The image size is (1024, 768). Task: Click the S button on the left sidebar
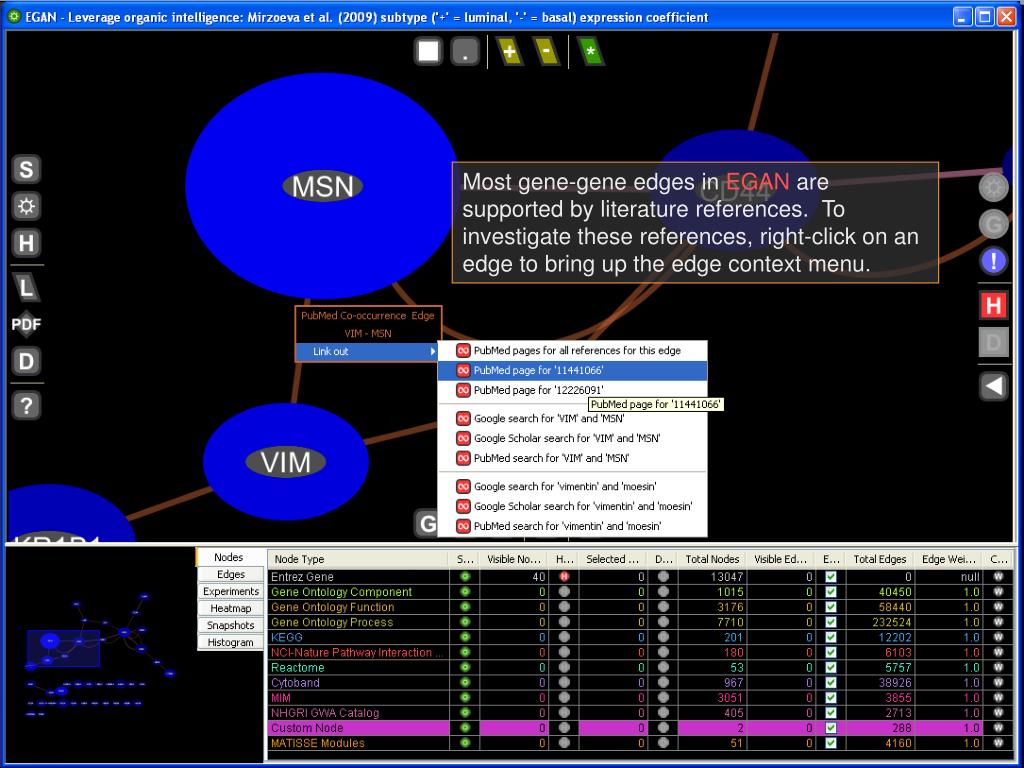26,169
